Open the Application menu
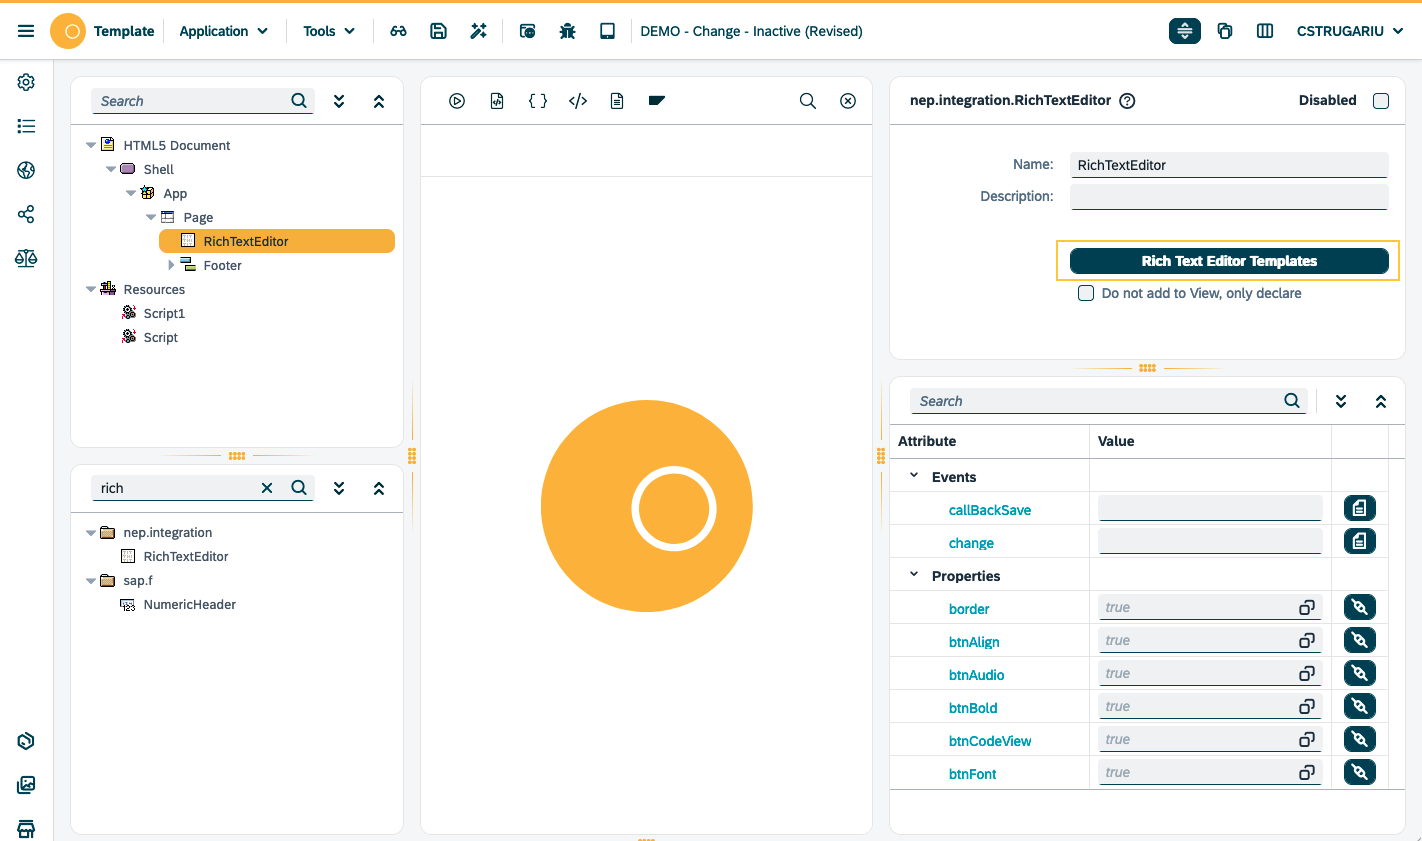1422x841 pixels. tap(222, 31)
